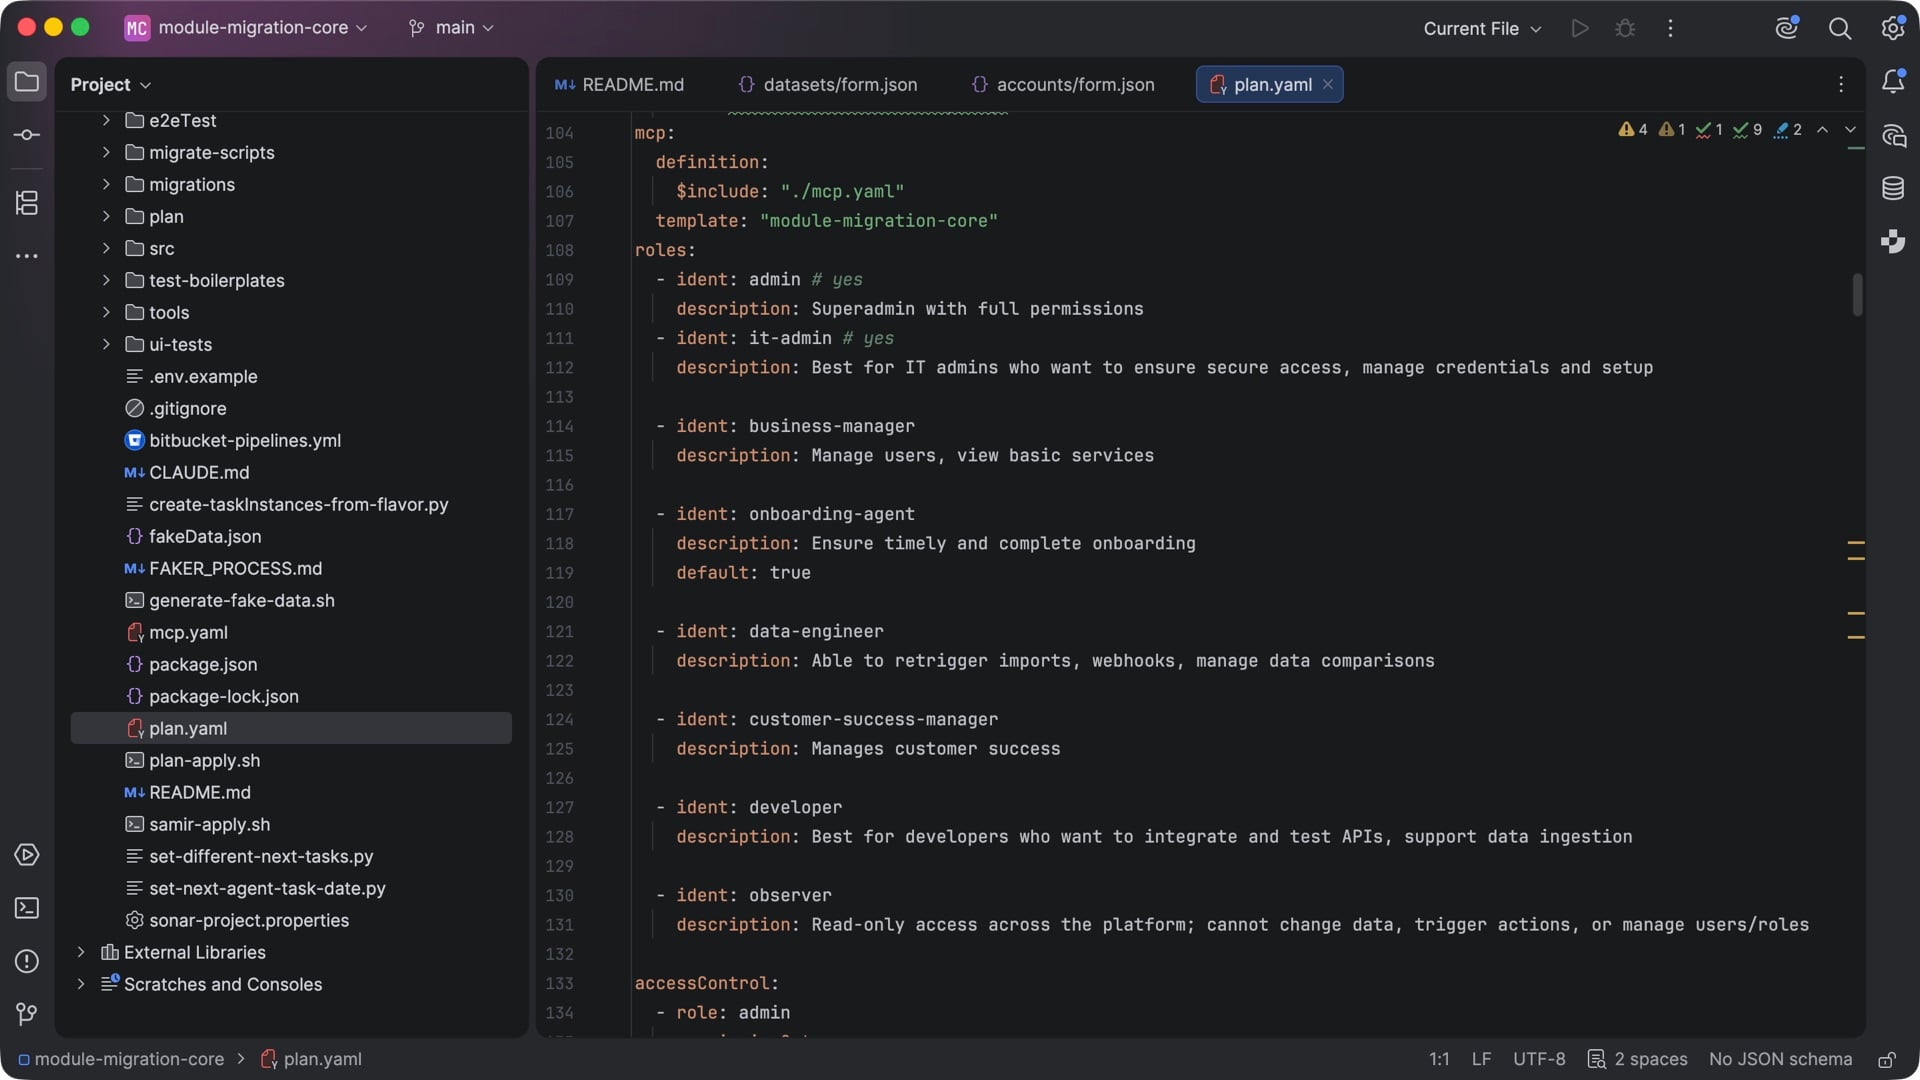1920x1080 pixels.
Task: Open more run actions menu
Action: (x=1670, y=28)
